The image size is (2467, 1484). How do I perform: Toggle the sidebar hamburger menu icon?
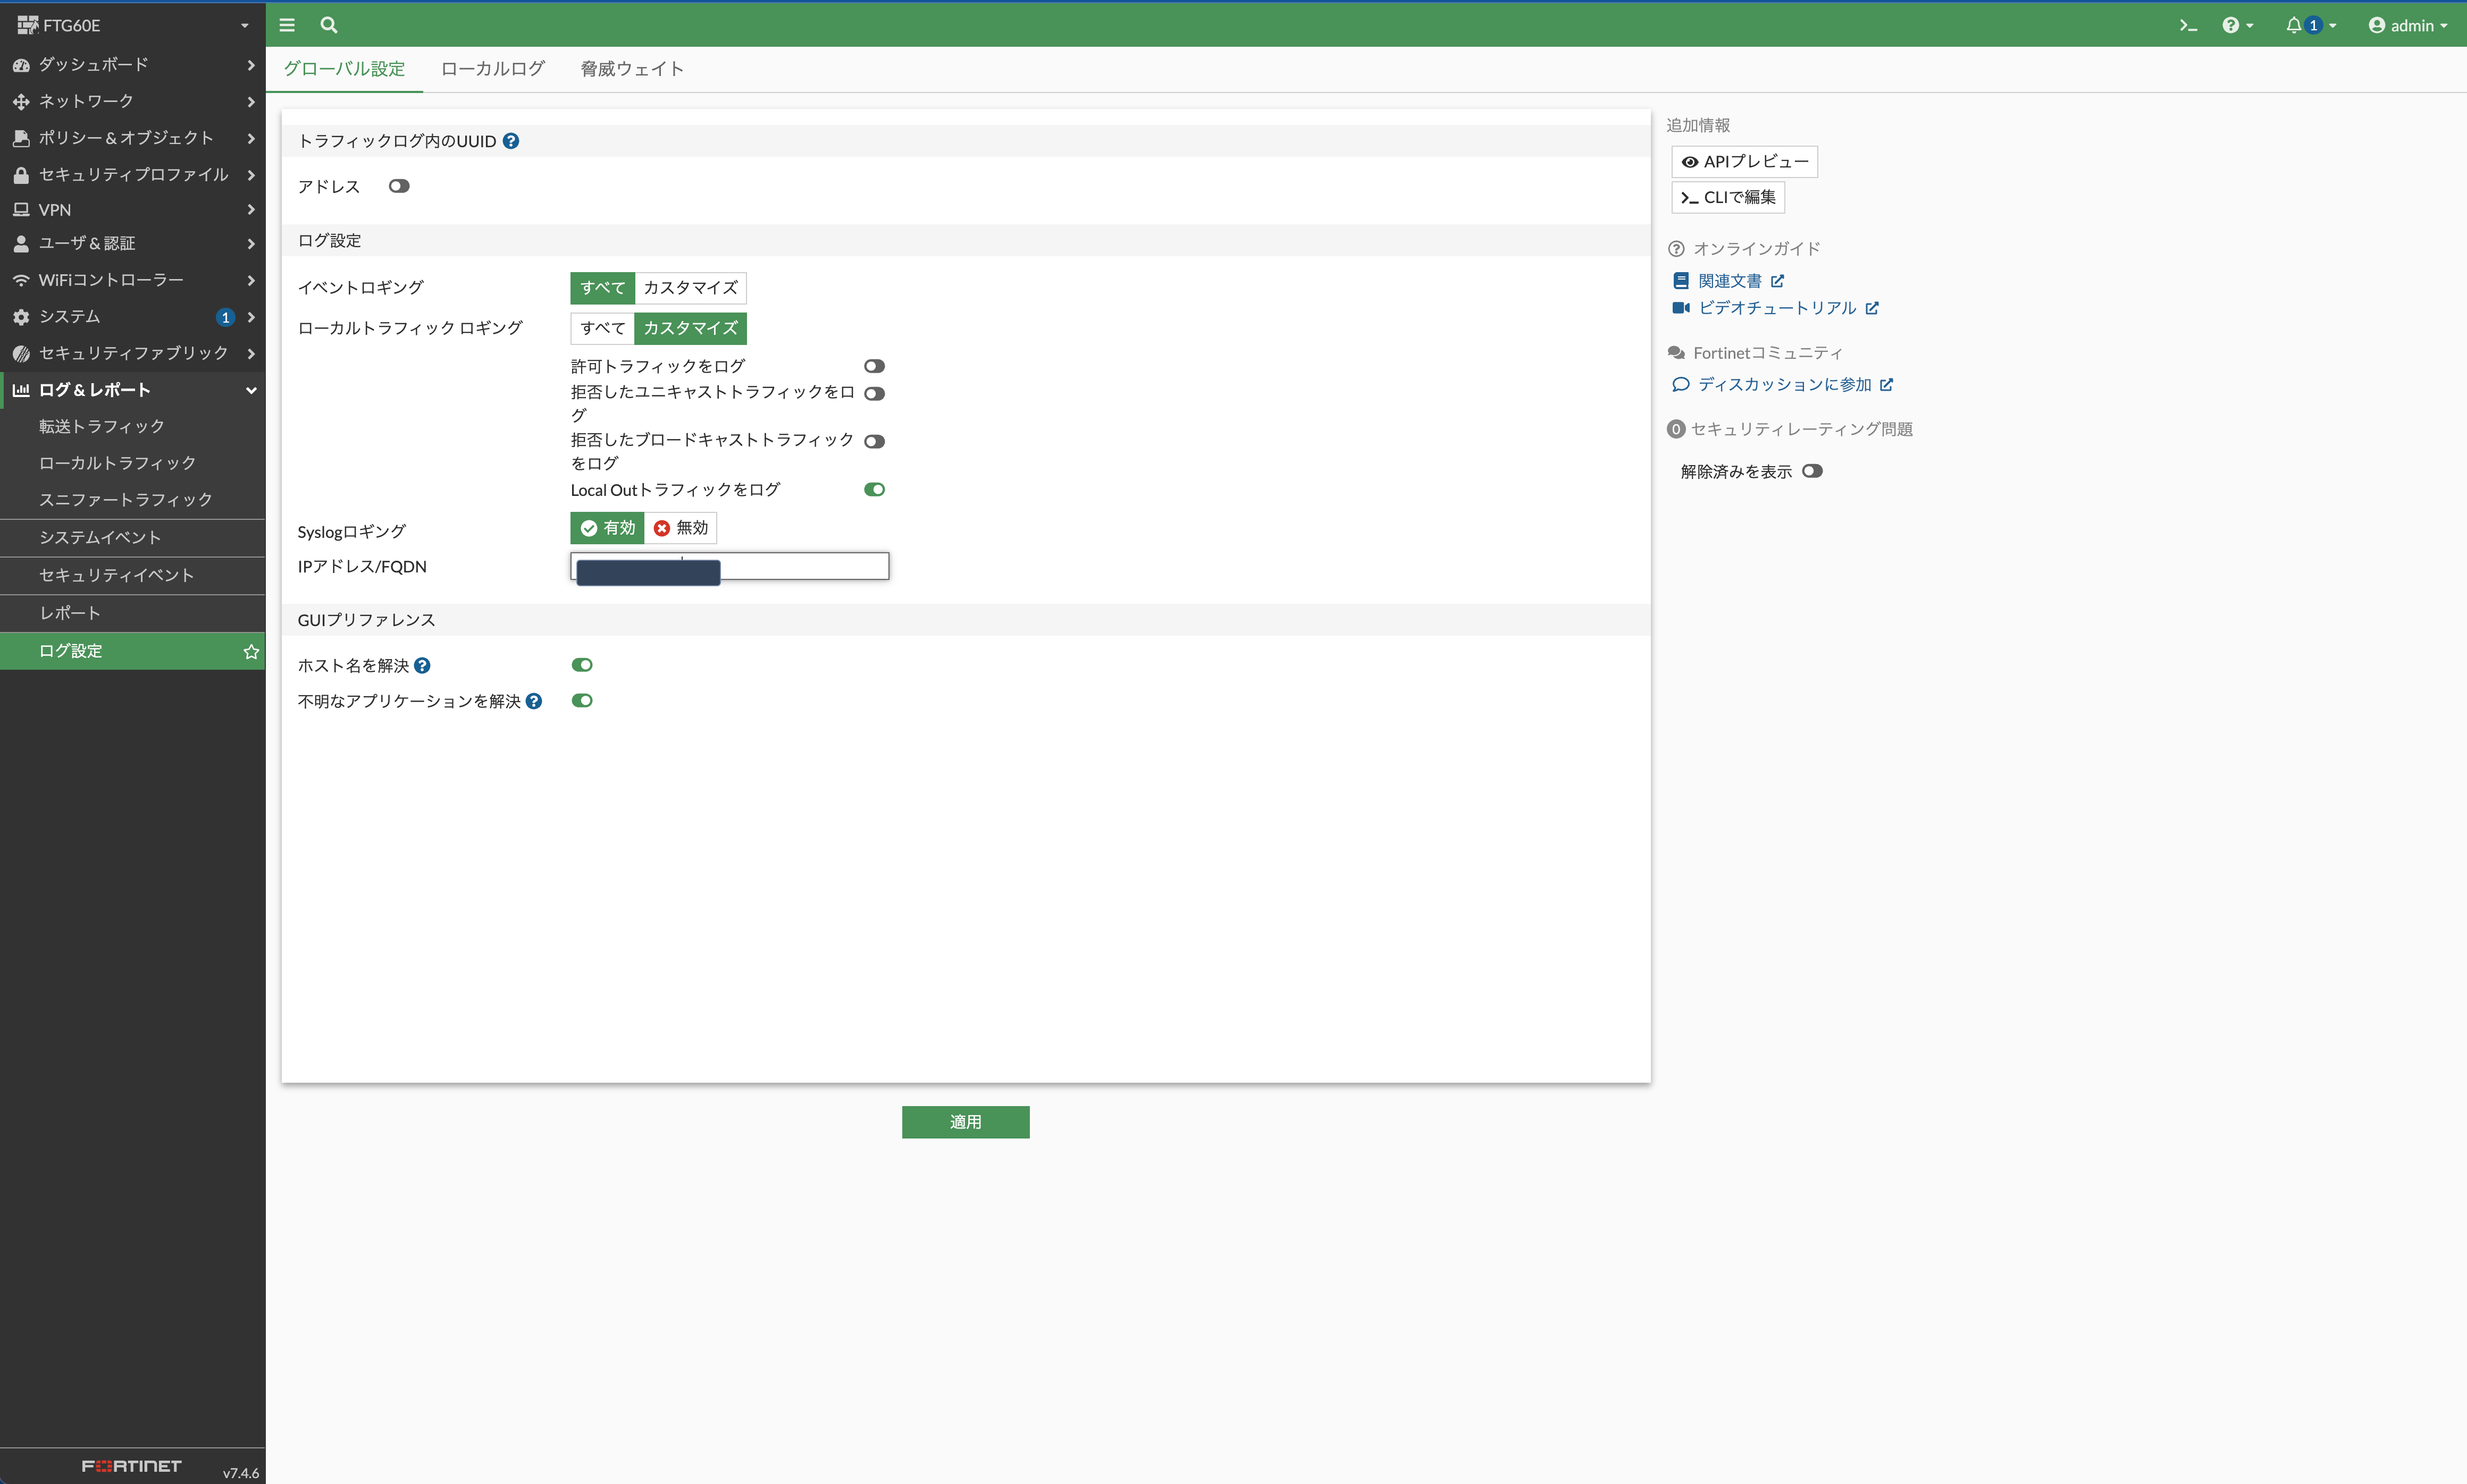pos(287,25)
